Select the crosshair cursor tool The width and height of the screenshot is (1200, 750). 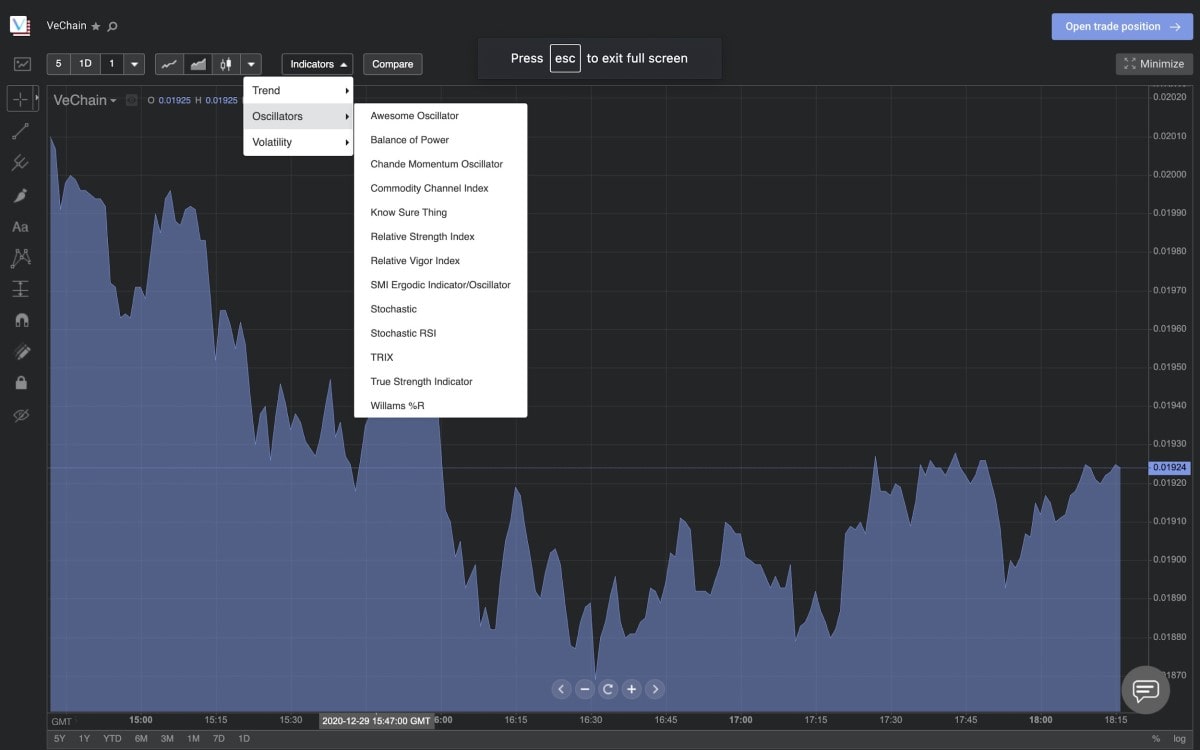point(20,98)
